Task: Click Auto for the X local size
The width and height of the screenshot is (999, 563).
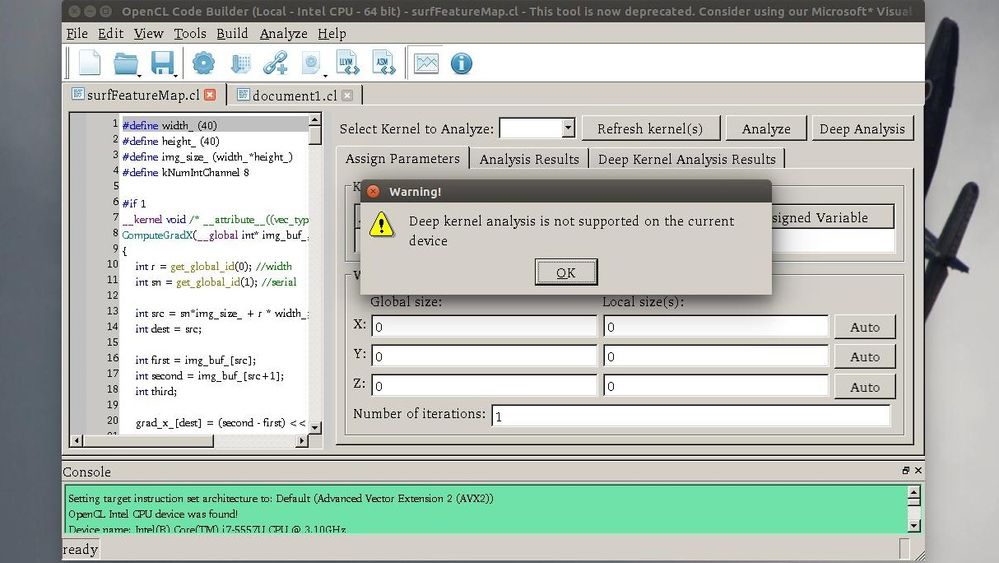Action: pyautogui.click(x=865, y=327)
